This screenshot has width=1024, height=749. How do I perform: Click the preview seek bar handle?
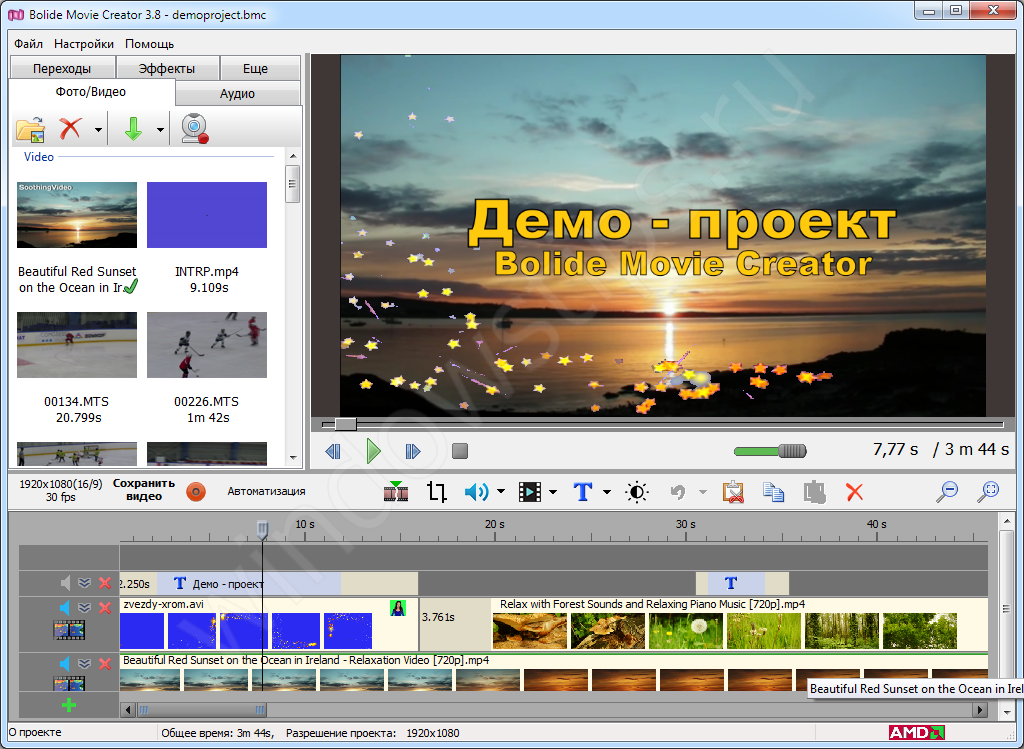(345, 424)
